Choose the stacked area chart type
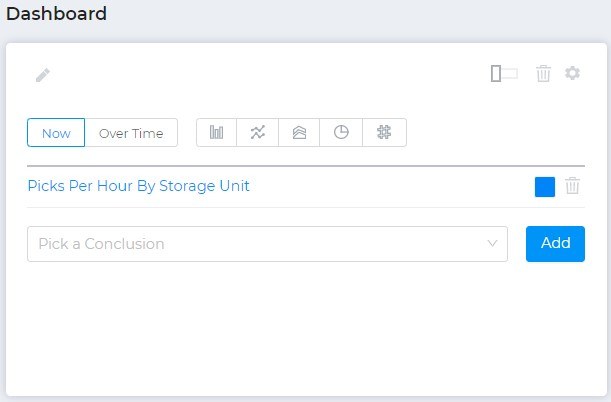The image size is (611, 402). click(x=299, y=132)
